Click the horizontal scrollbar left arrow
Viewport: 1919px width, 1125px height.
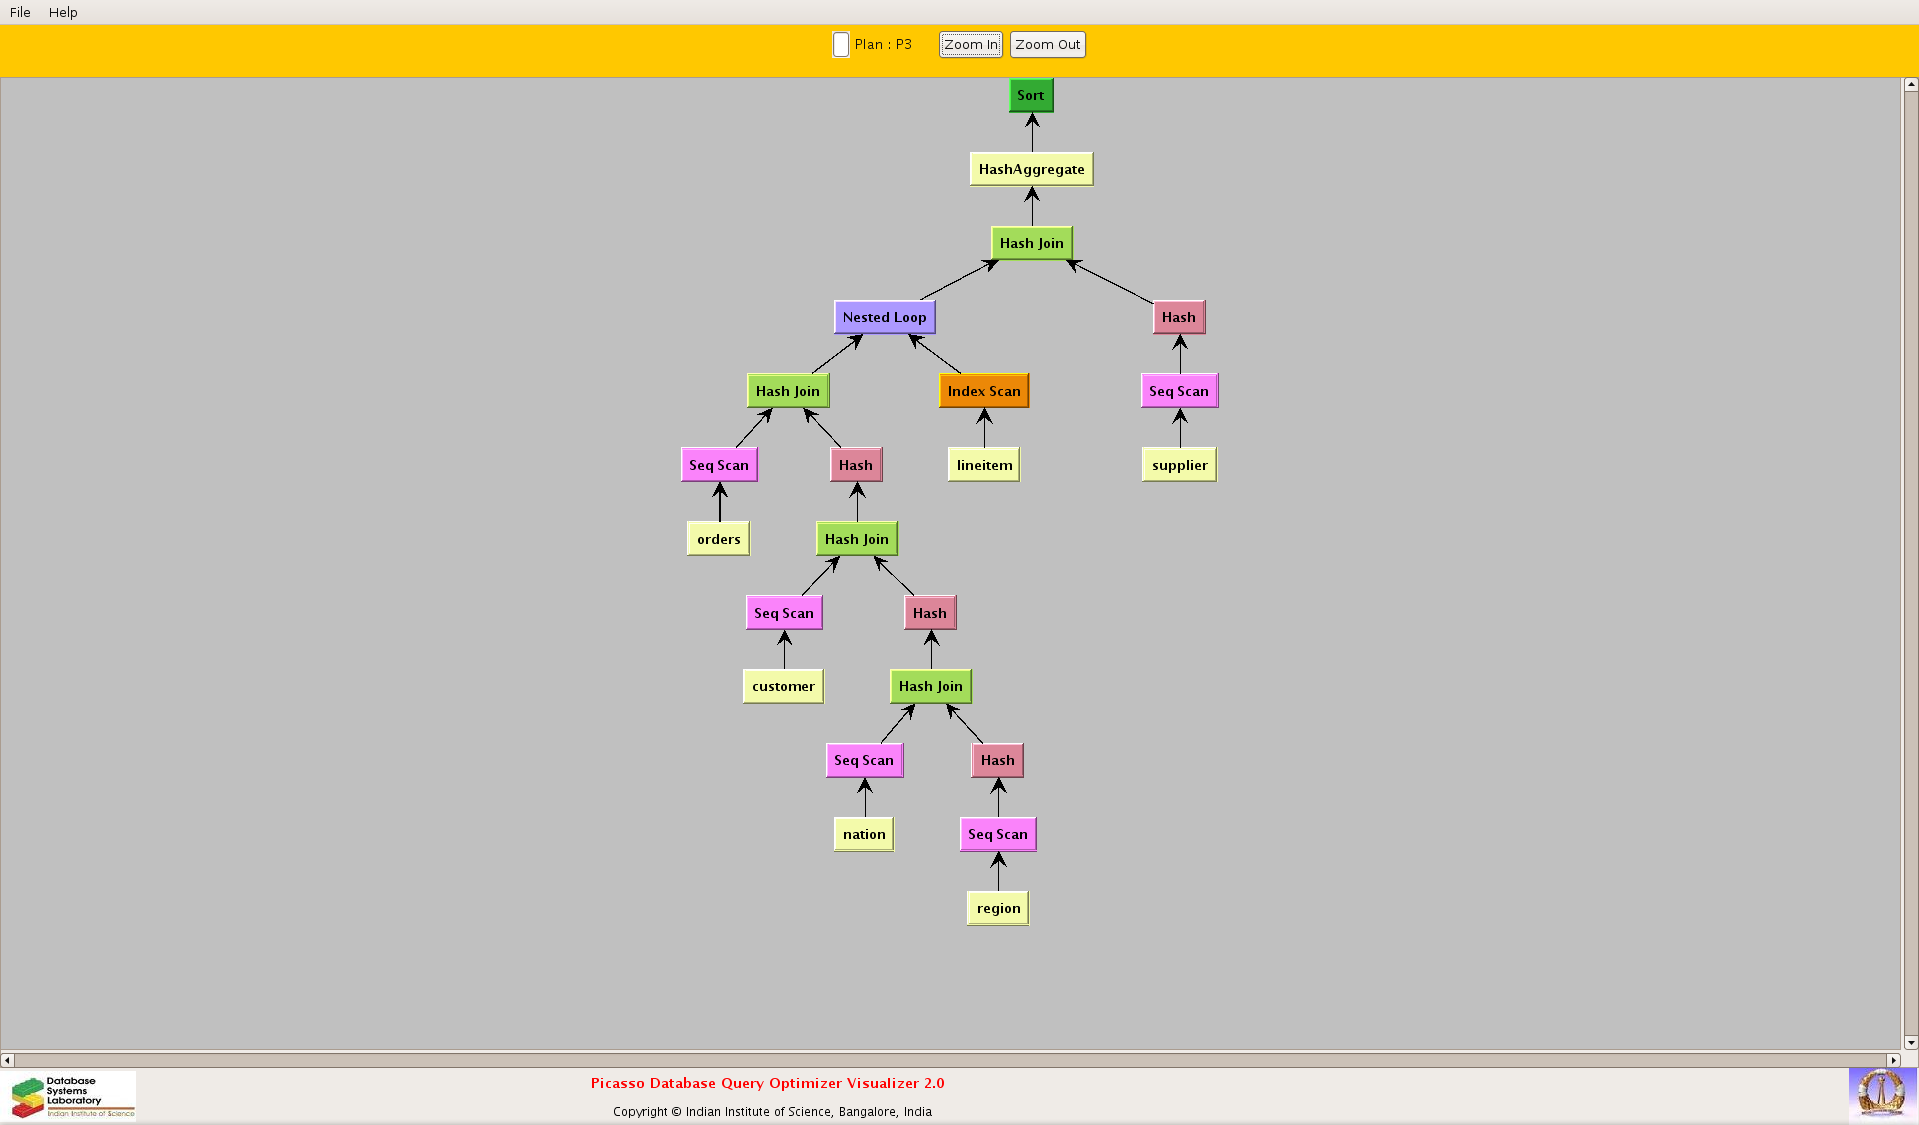click(x=8, y=1060)
